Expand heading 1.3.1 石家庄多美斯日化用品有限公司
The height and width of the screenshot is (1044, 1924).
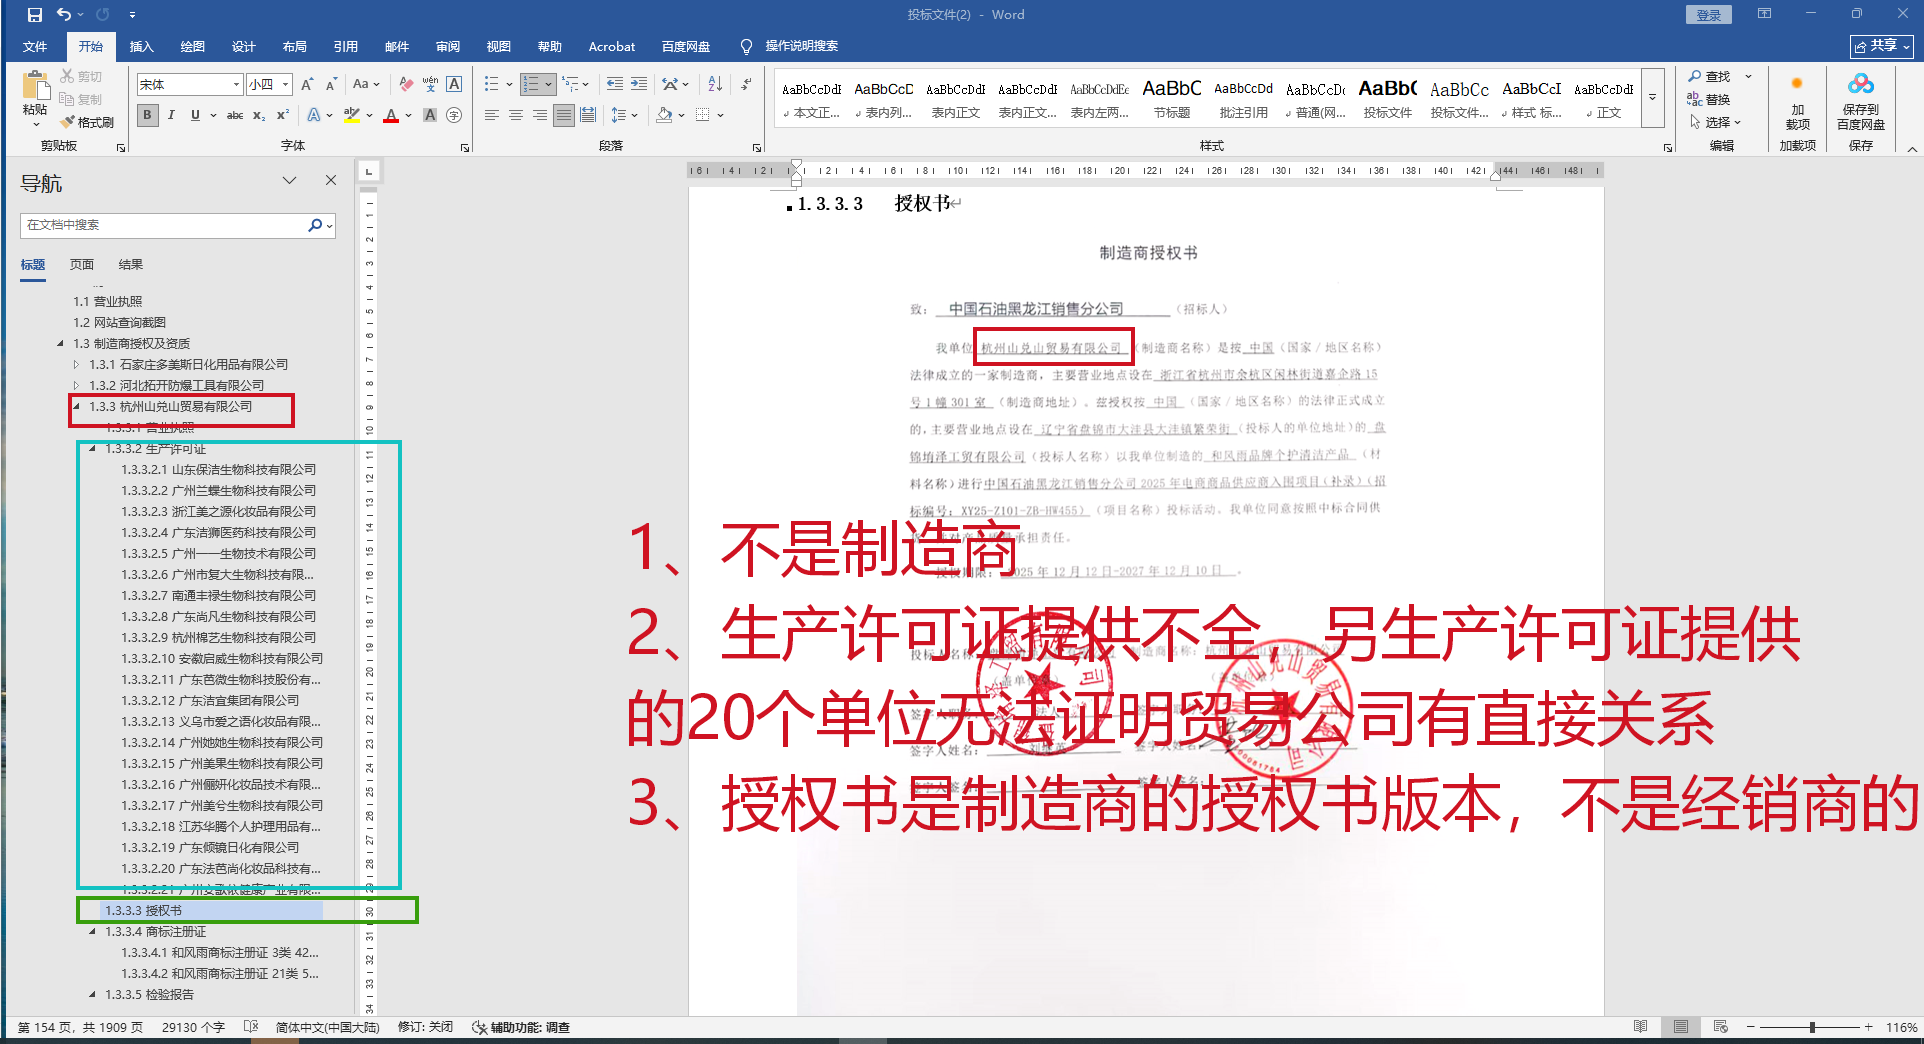point(76,365)
